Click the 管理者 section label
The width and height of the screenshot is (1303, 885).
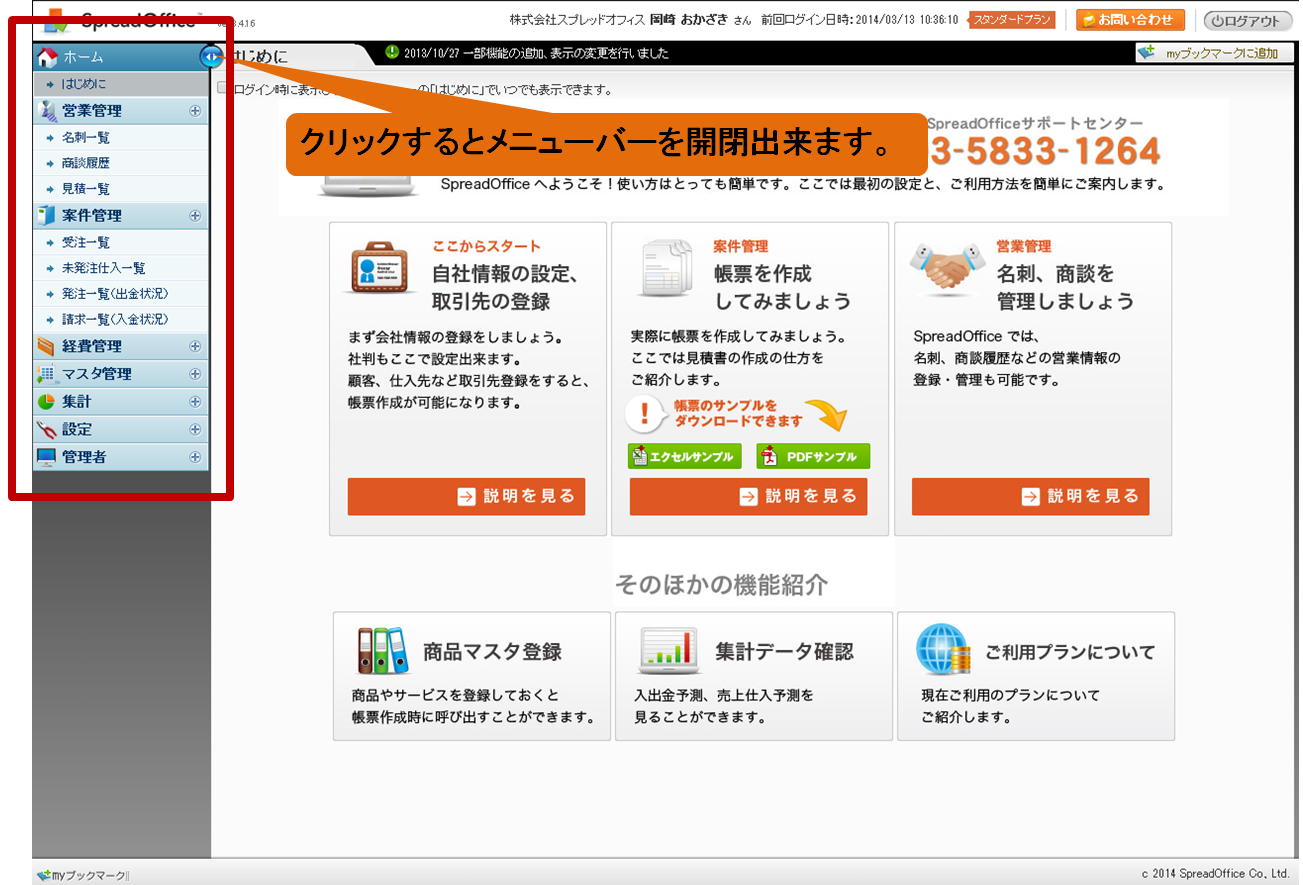tap(84, 457)
